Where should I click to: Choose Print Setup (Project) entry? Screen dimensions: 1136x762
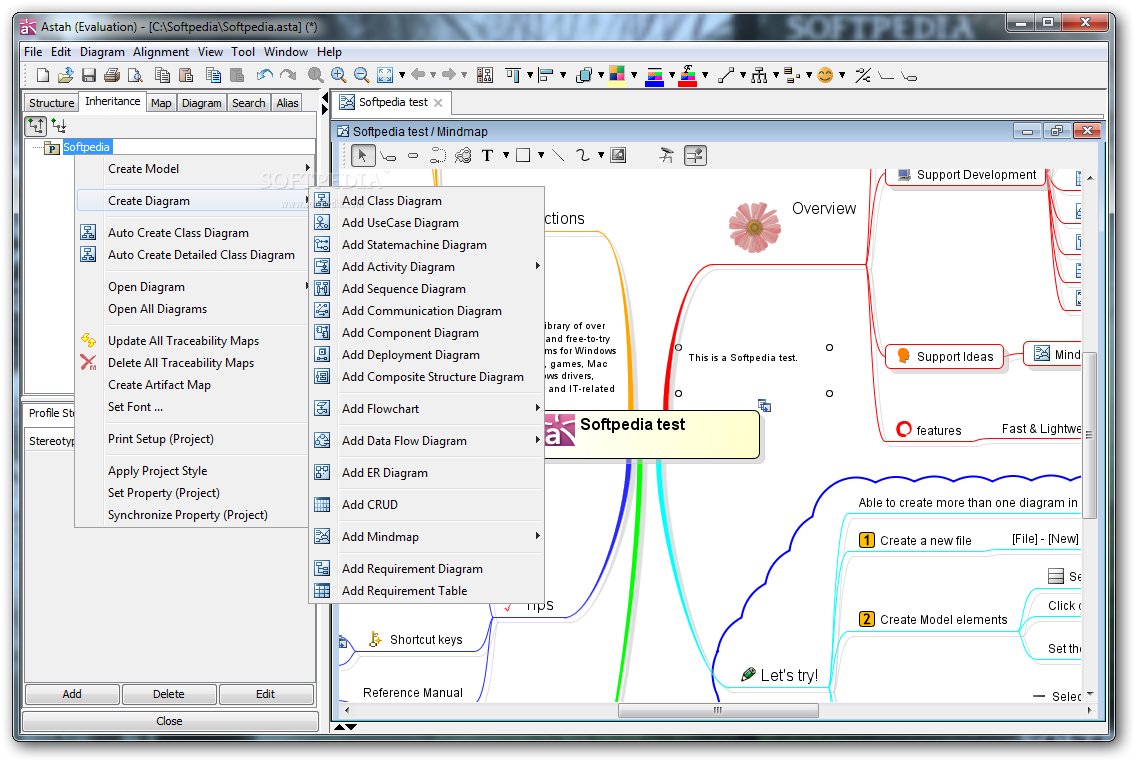coord(193,438)
